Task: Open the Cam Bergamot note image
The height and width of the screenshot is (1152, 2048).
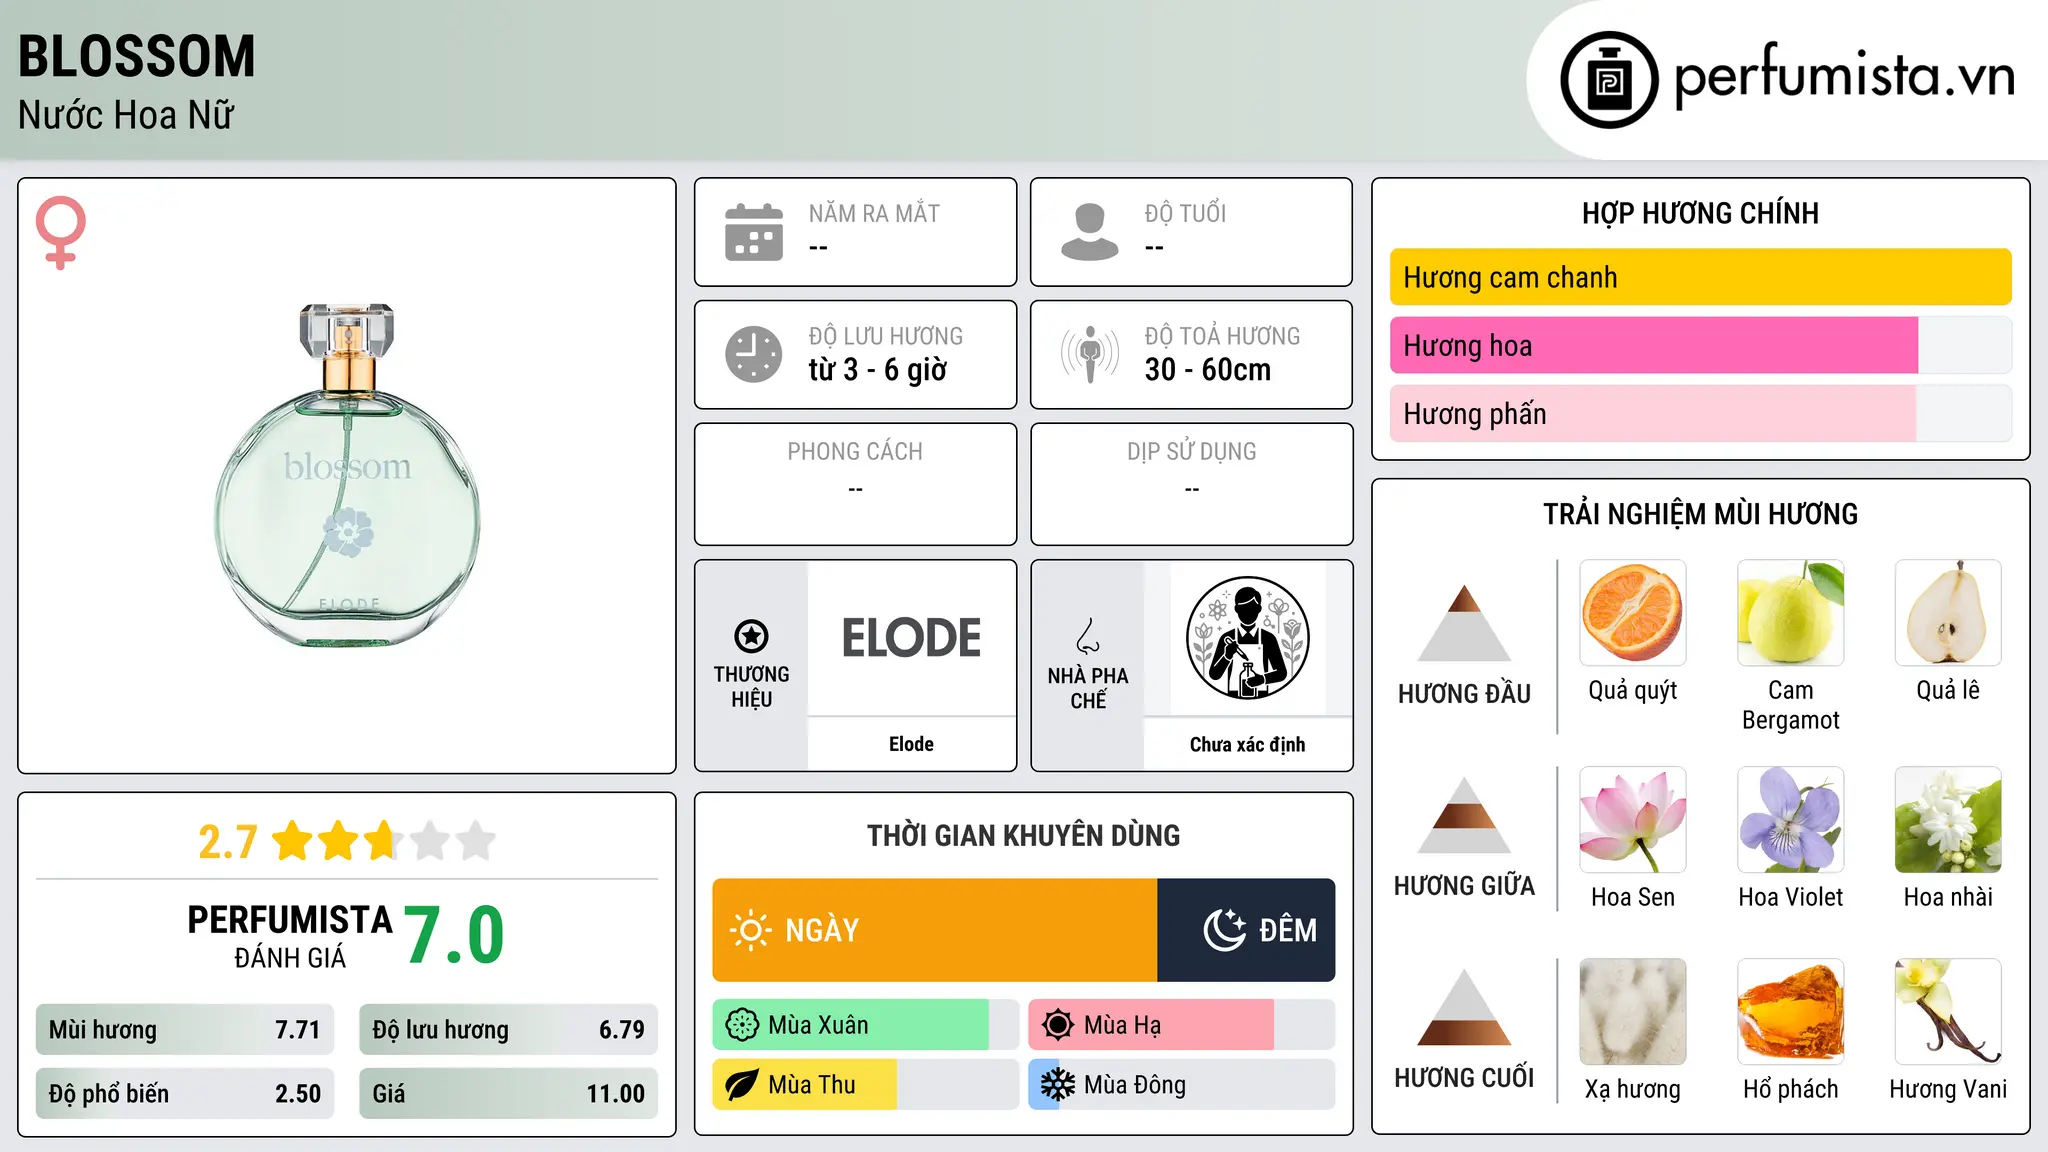Action: [x=1790, y=613]
